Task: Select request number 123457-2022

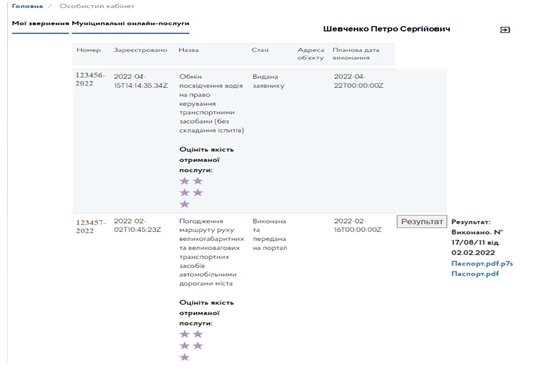Action: tap(90, 226)
